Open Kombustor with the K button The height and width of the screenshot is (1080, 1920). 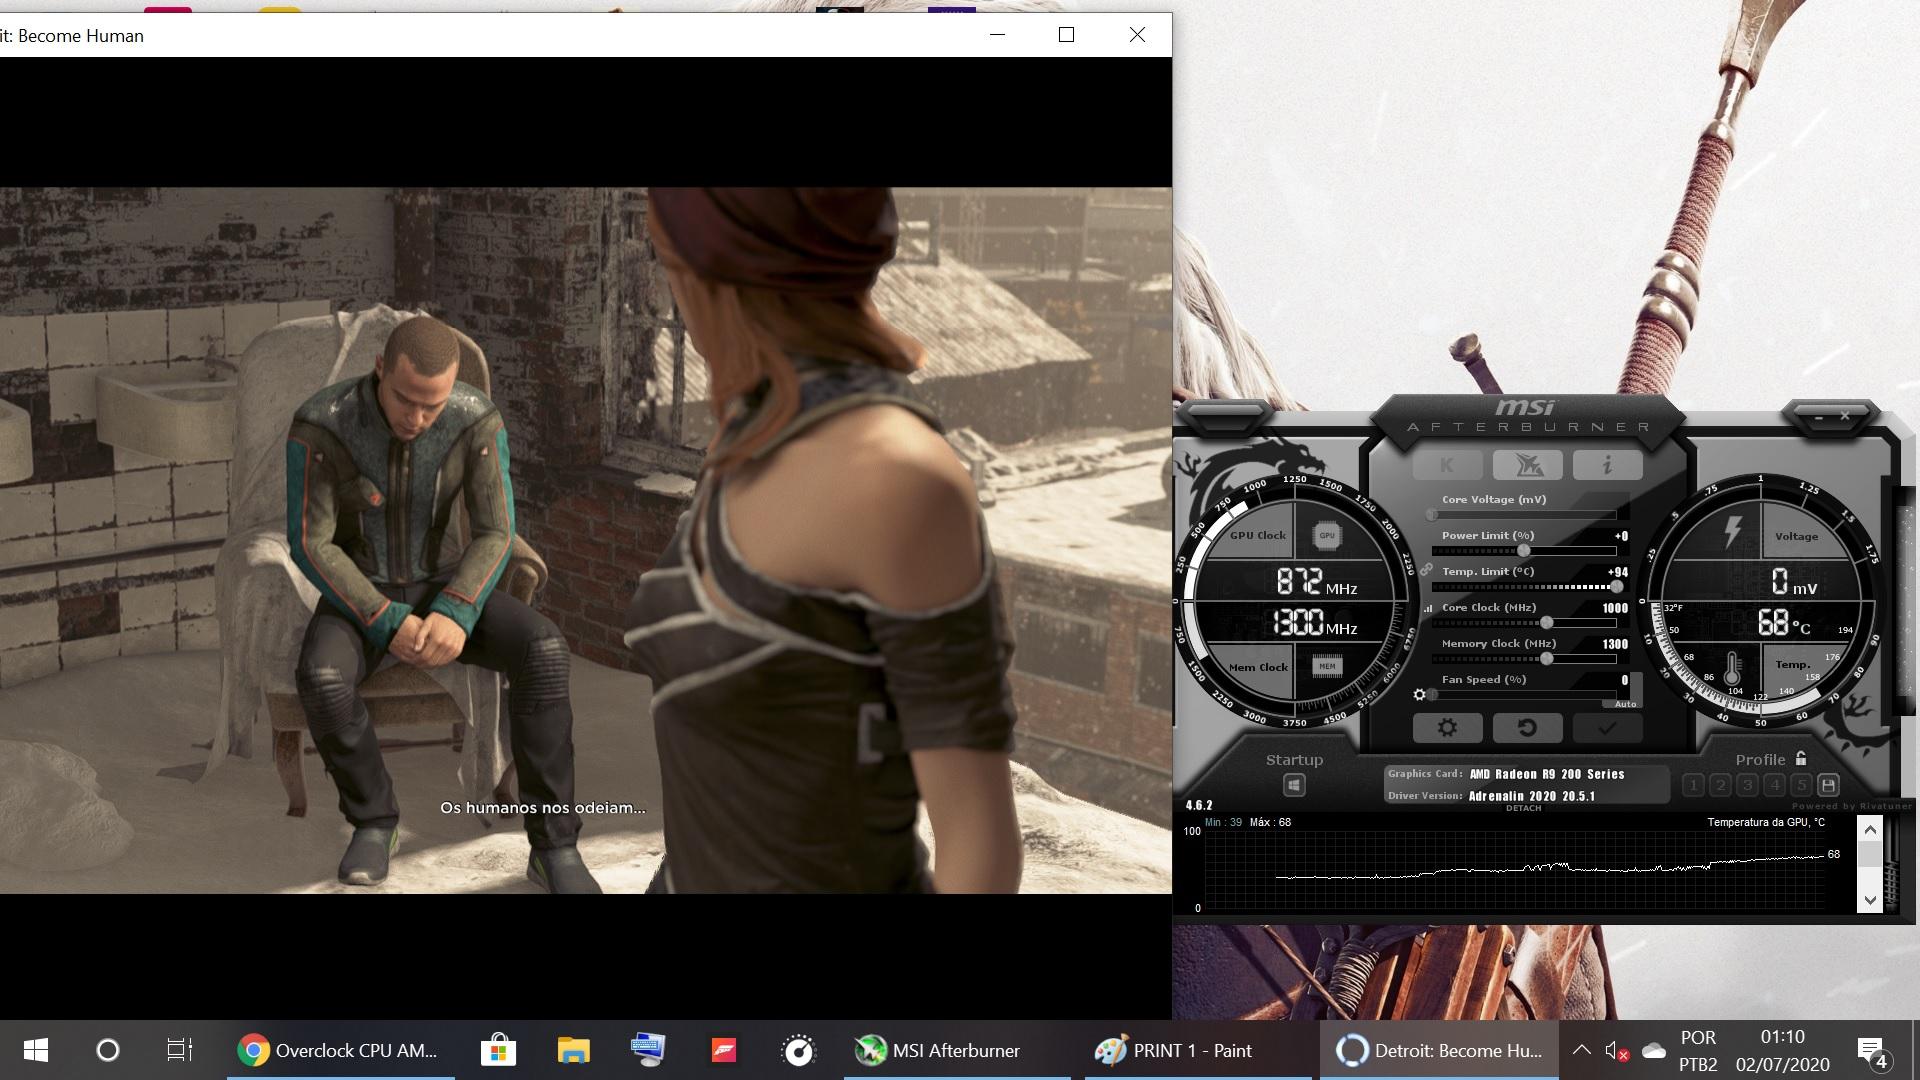point(1447,465)
